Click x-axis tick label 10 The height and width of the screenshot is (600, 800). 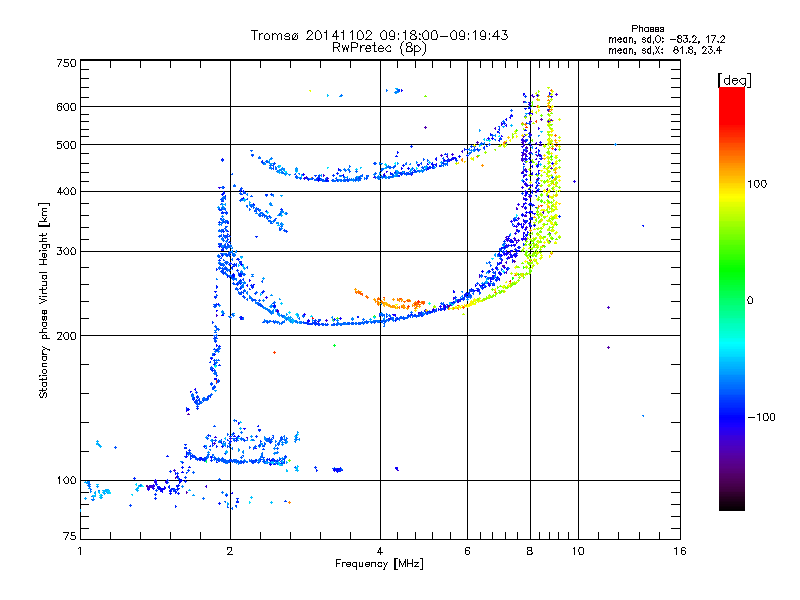pyautogui.click(x=578, y=551)
